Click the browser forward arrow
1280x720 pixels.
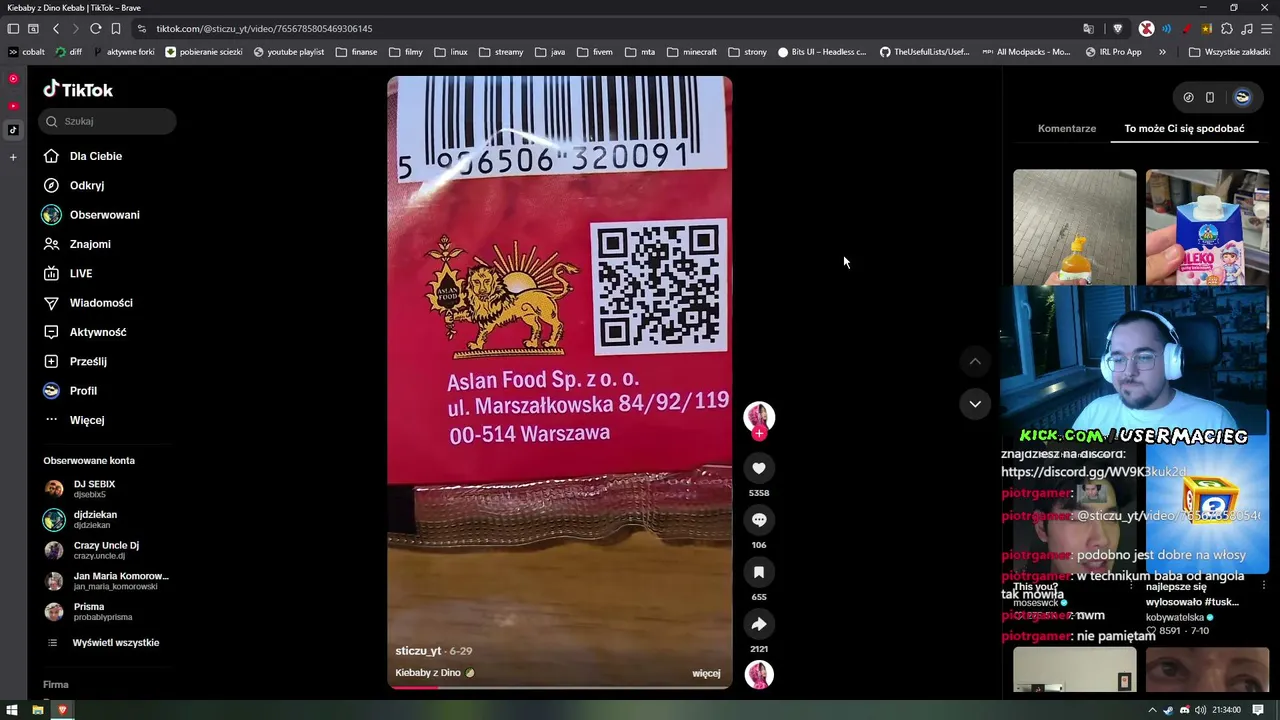click(75, 29)
